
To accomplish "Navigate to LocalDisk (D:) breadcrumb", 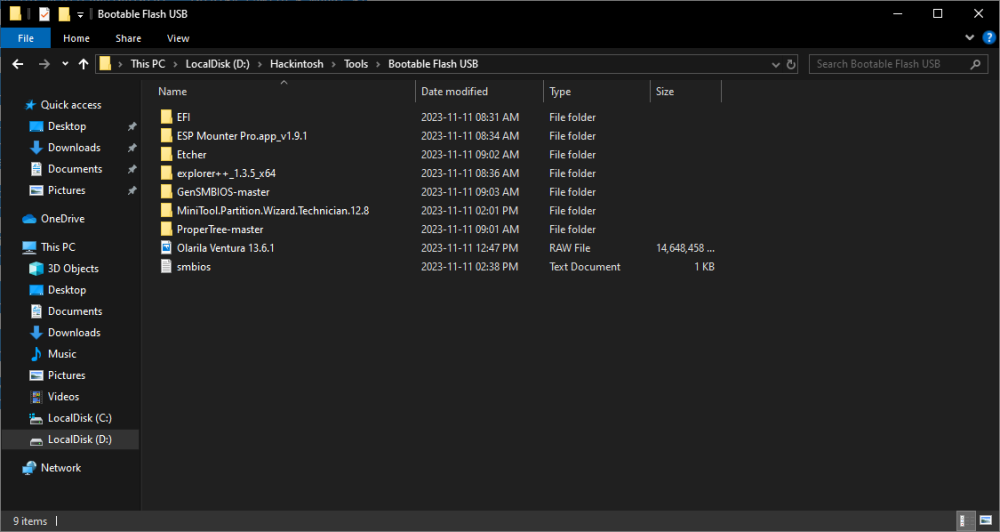I will (217, 64).
